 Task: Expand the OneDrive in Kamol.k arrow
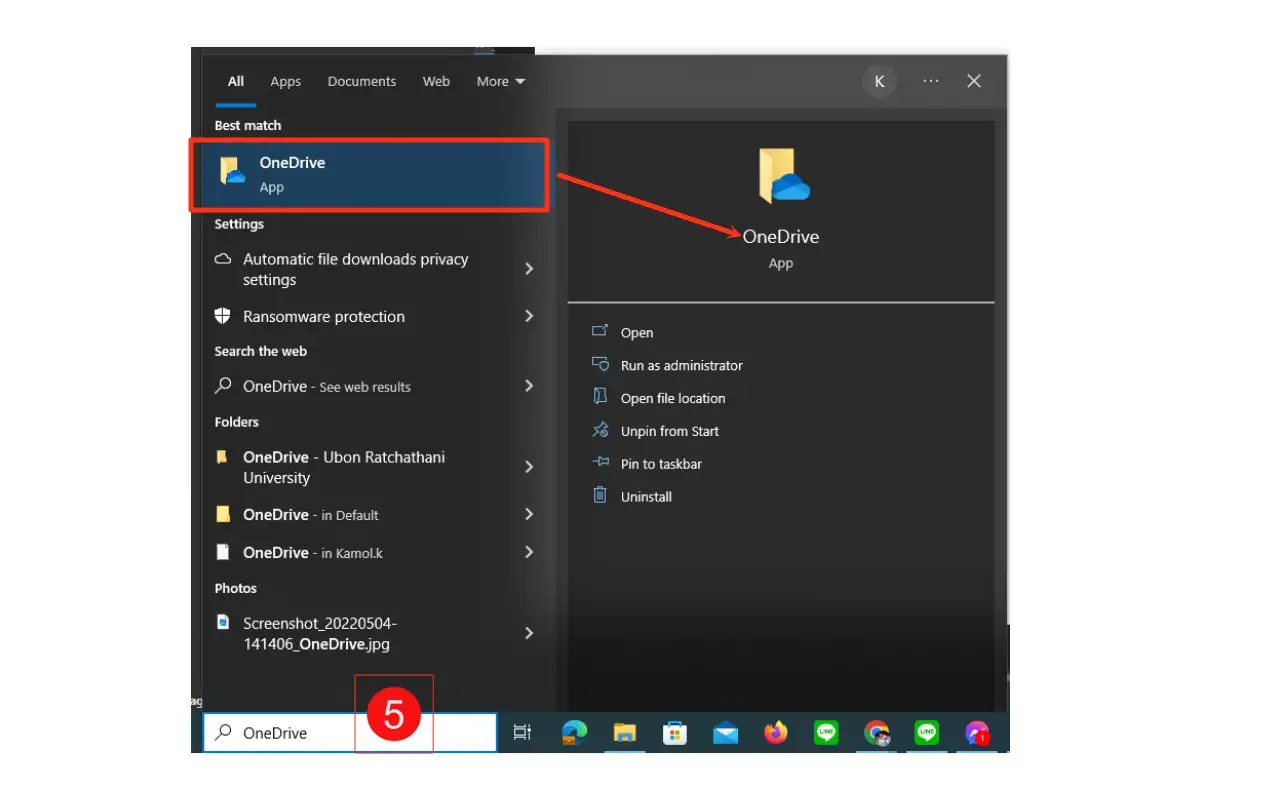[x=529, y=552]
